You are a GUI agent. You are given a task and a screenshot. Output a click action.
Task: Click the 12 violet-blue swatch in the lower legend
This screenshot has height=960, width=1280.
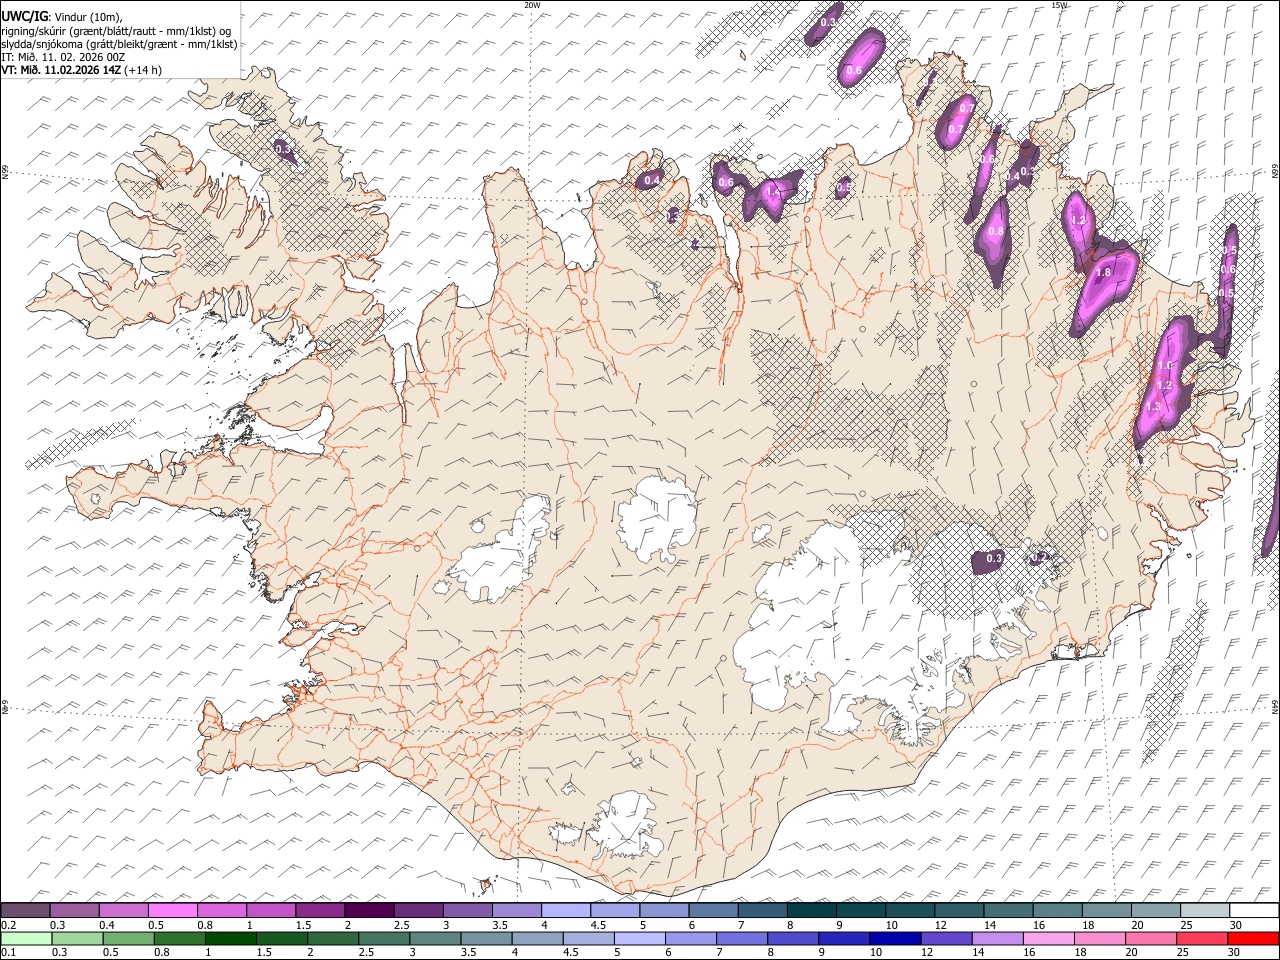click(x=945, y=938)
